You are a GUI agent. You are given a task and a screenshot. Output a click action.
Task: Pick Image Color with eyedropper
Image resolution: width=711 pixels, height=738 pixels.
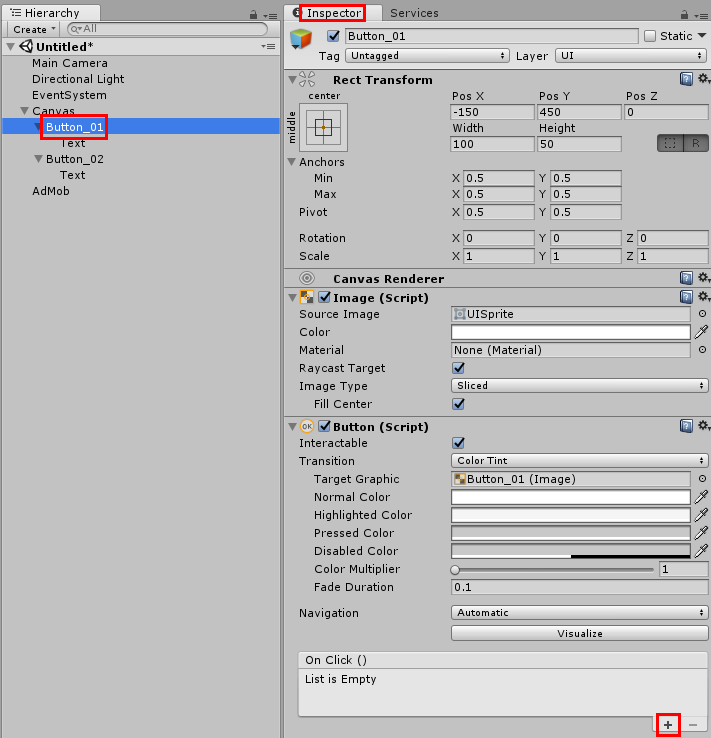tap(701, 332)
